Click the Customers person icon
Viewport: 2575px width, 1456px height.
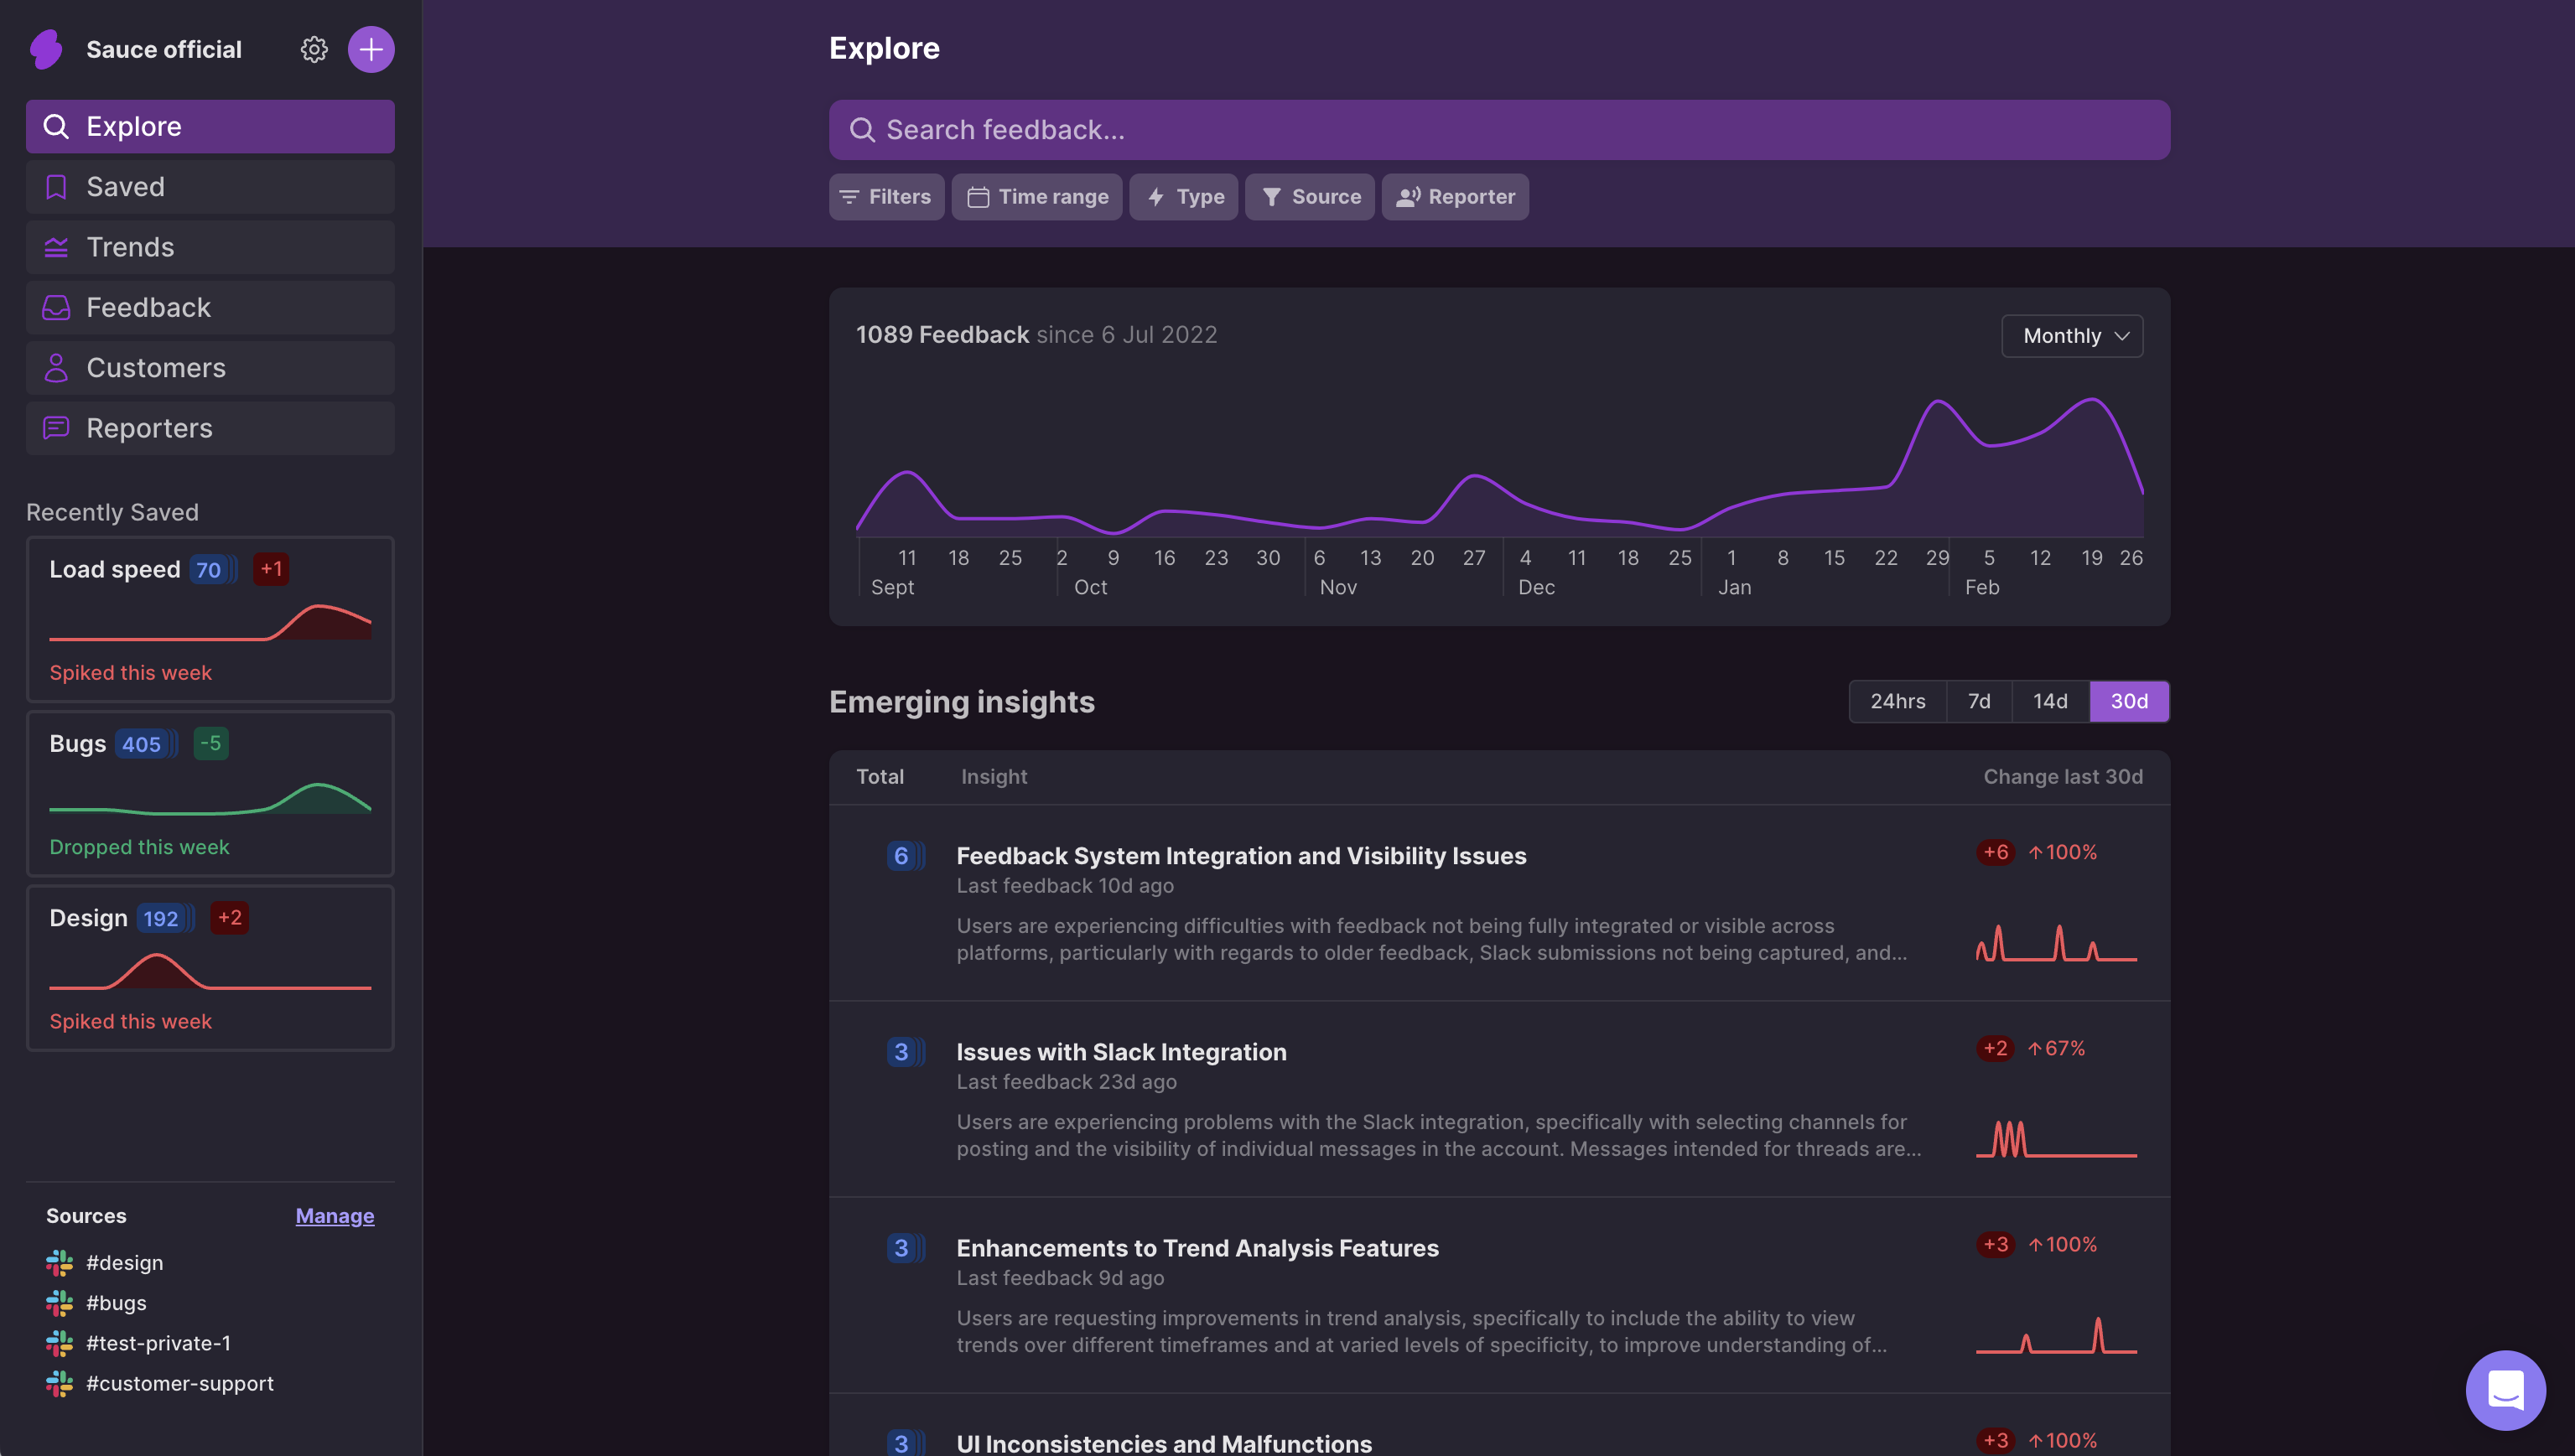56,368
